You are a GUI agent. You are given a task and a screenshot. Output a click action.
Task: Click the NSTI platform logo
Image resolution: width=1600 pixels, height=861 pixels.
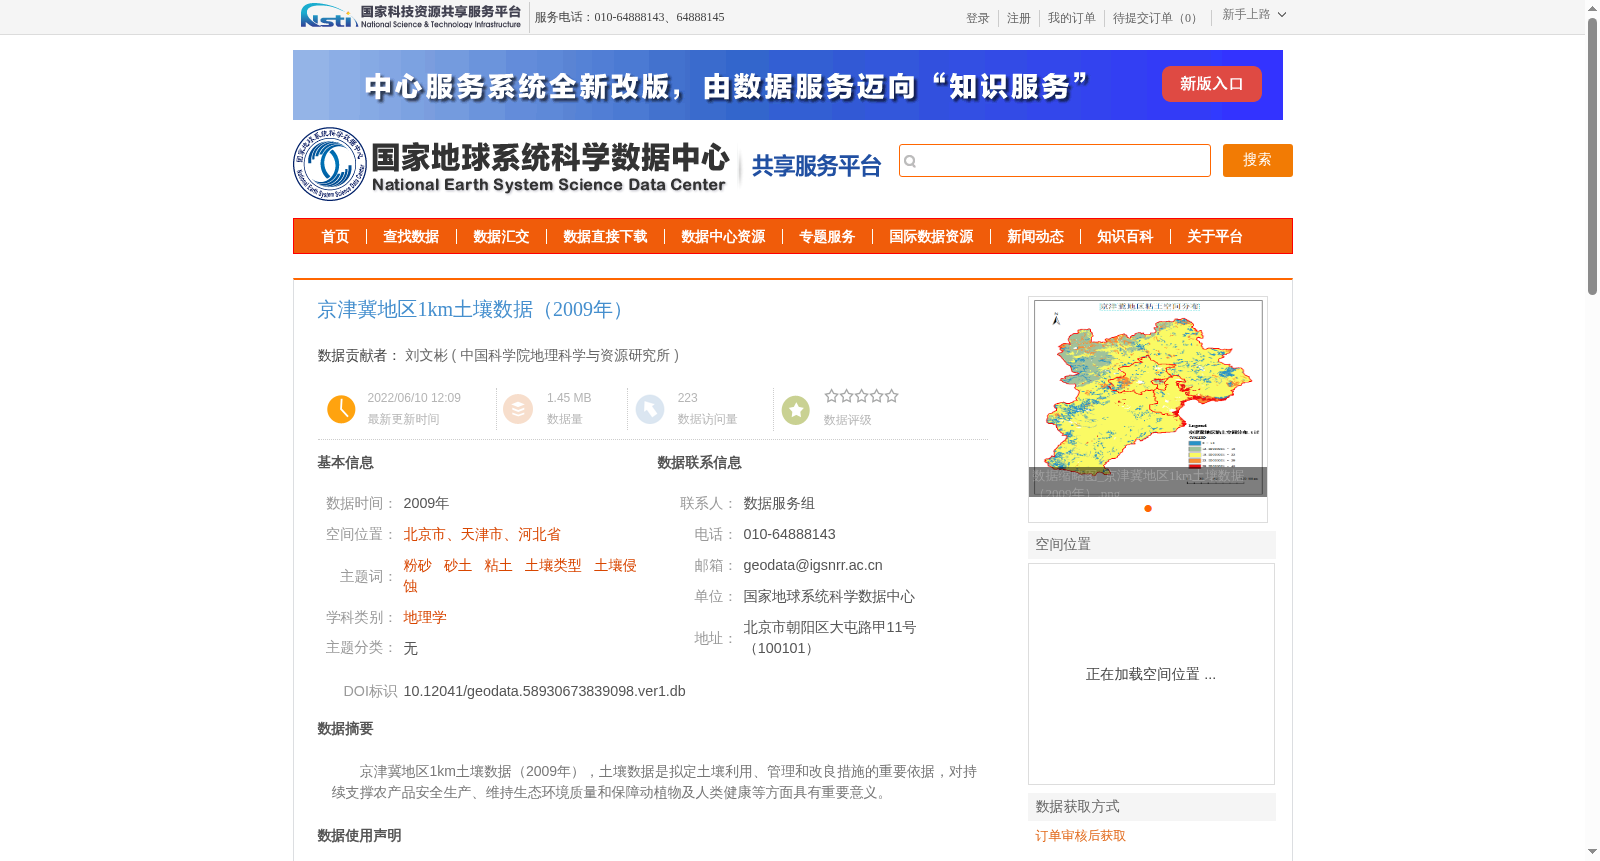click(411, 16)
